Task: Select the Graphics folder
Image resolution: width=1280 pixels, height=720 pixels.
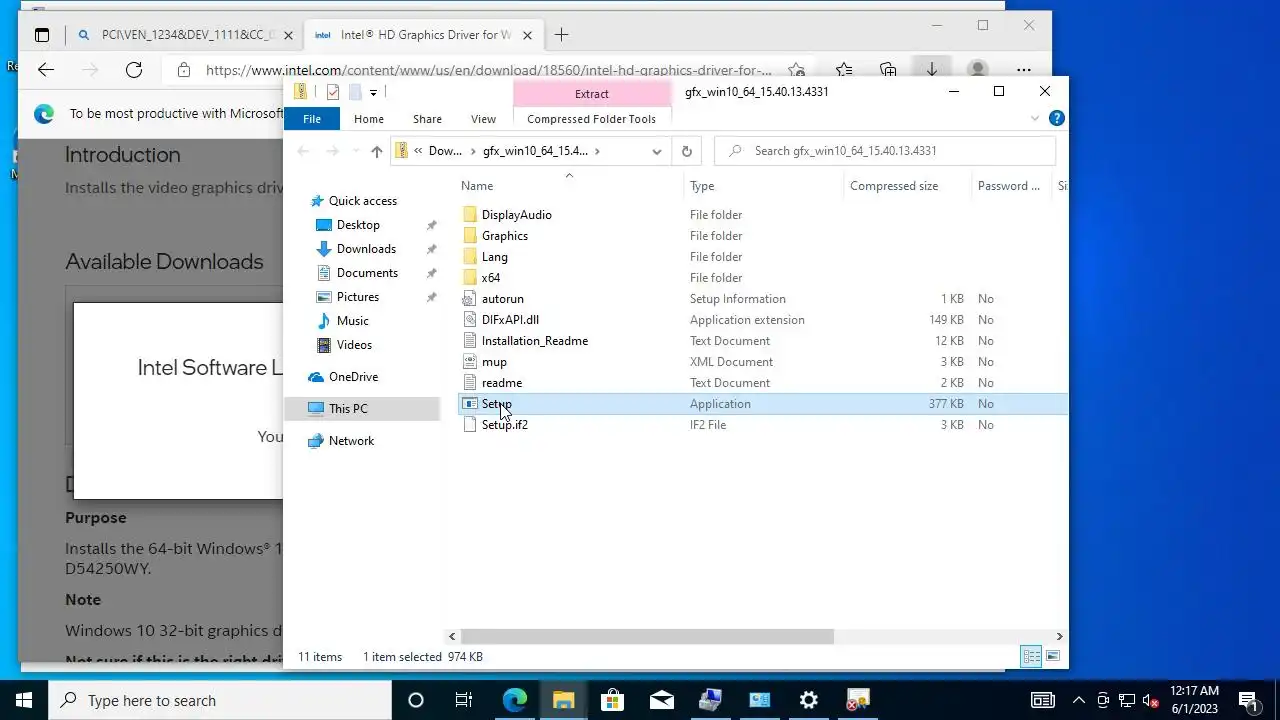Action: click(x=505, y=236)
